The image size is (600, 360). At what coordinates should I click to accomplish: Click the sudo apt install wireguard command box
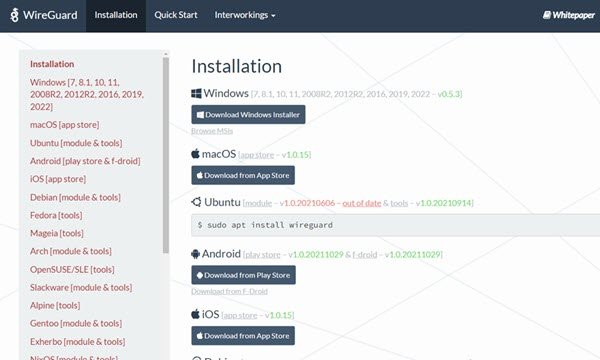396,225
